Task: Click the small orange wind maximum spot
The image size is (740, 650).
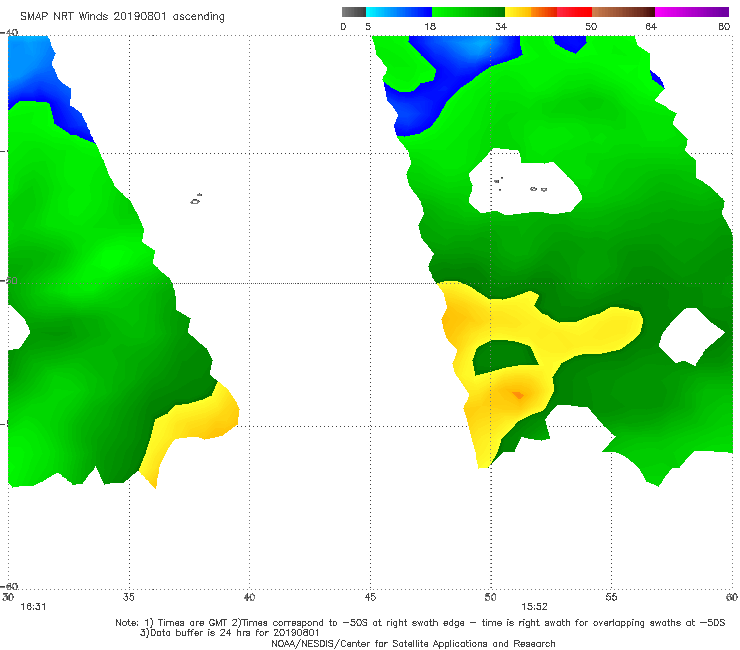Action: point(518,395)
